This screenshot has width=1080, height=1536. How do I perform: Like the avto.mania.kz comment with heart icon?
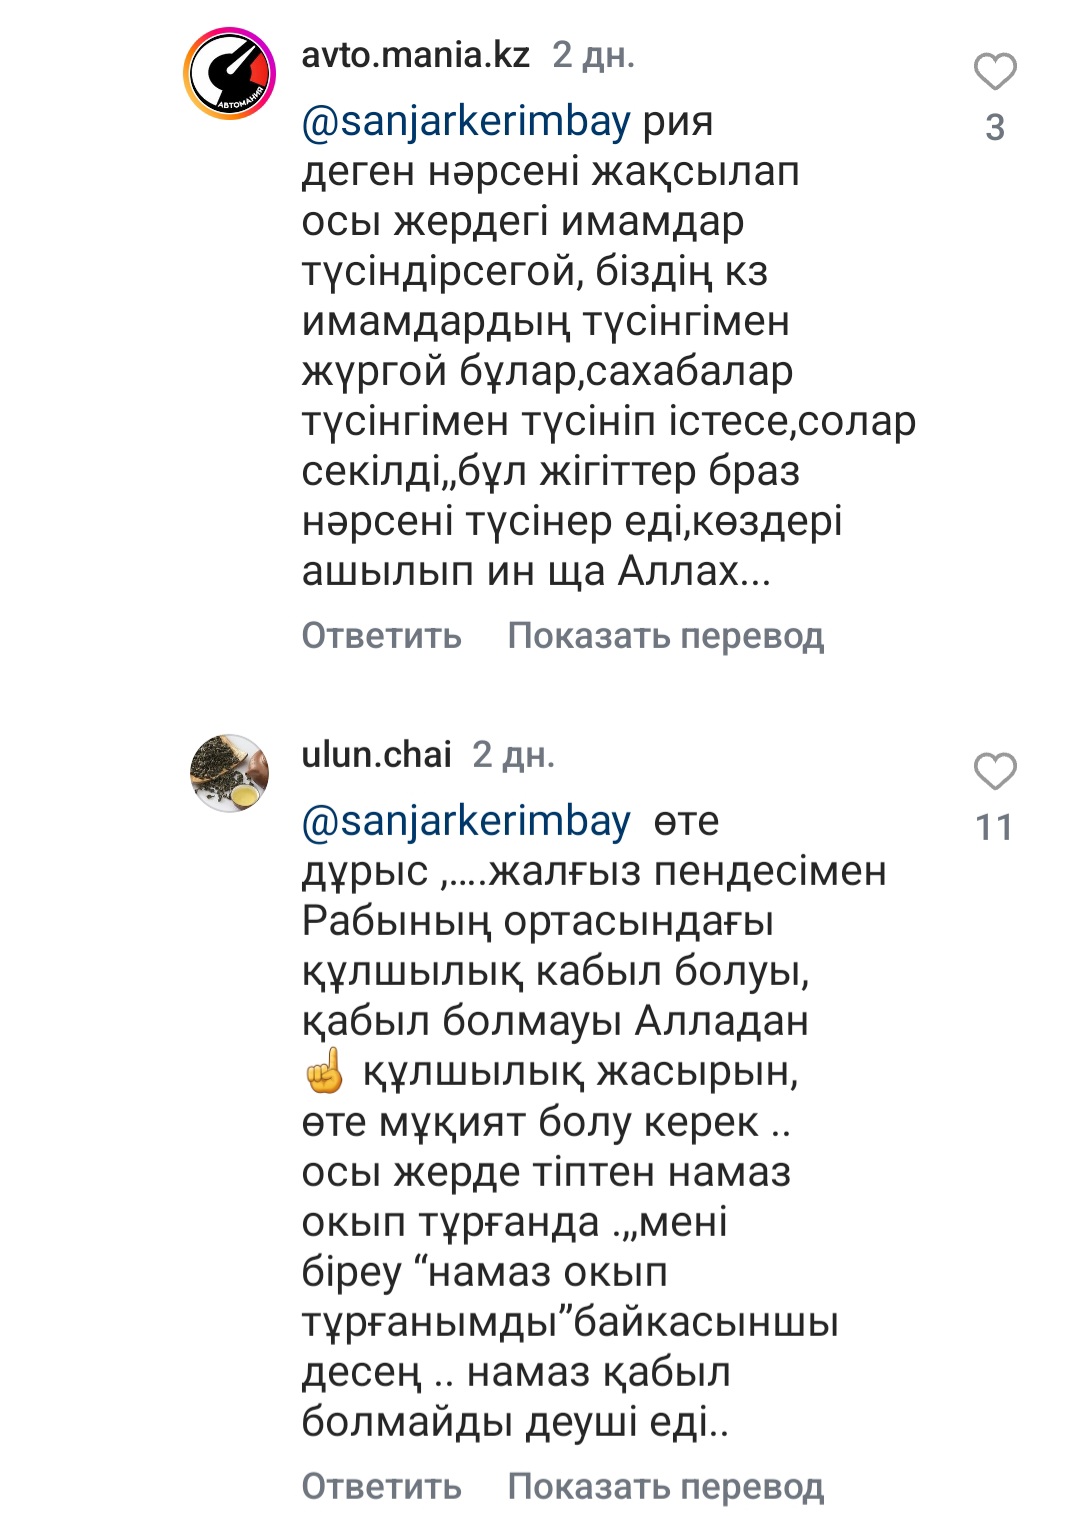(x=995, y=72)
